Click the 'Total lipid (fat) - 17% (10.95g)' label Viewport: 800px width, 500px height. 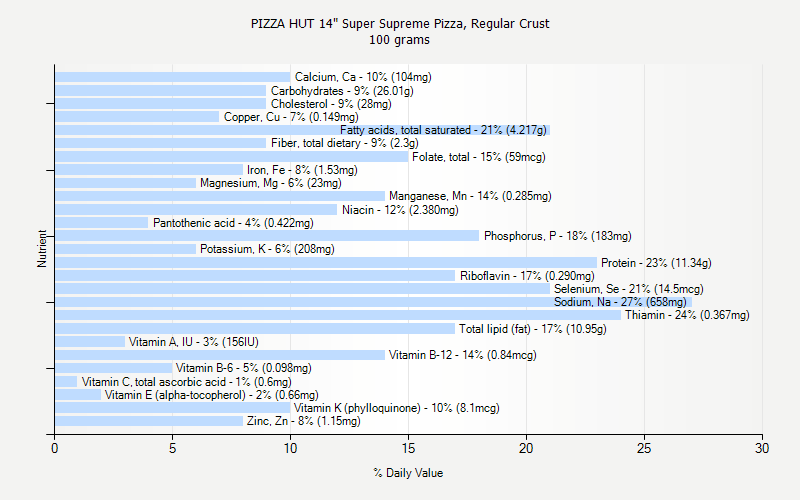point(533,329)
